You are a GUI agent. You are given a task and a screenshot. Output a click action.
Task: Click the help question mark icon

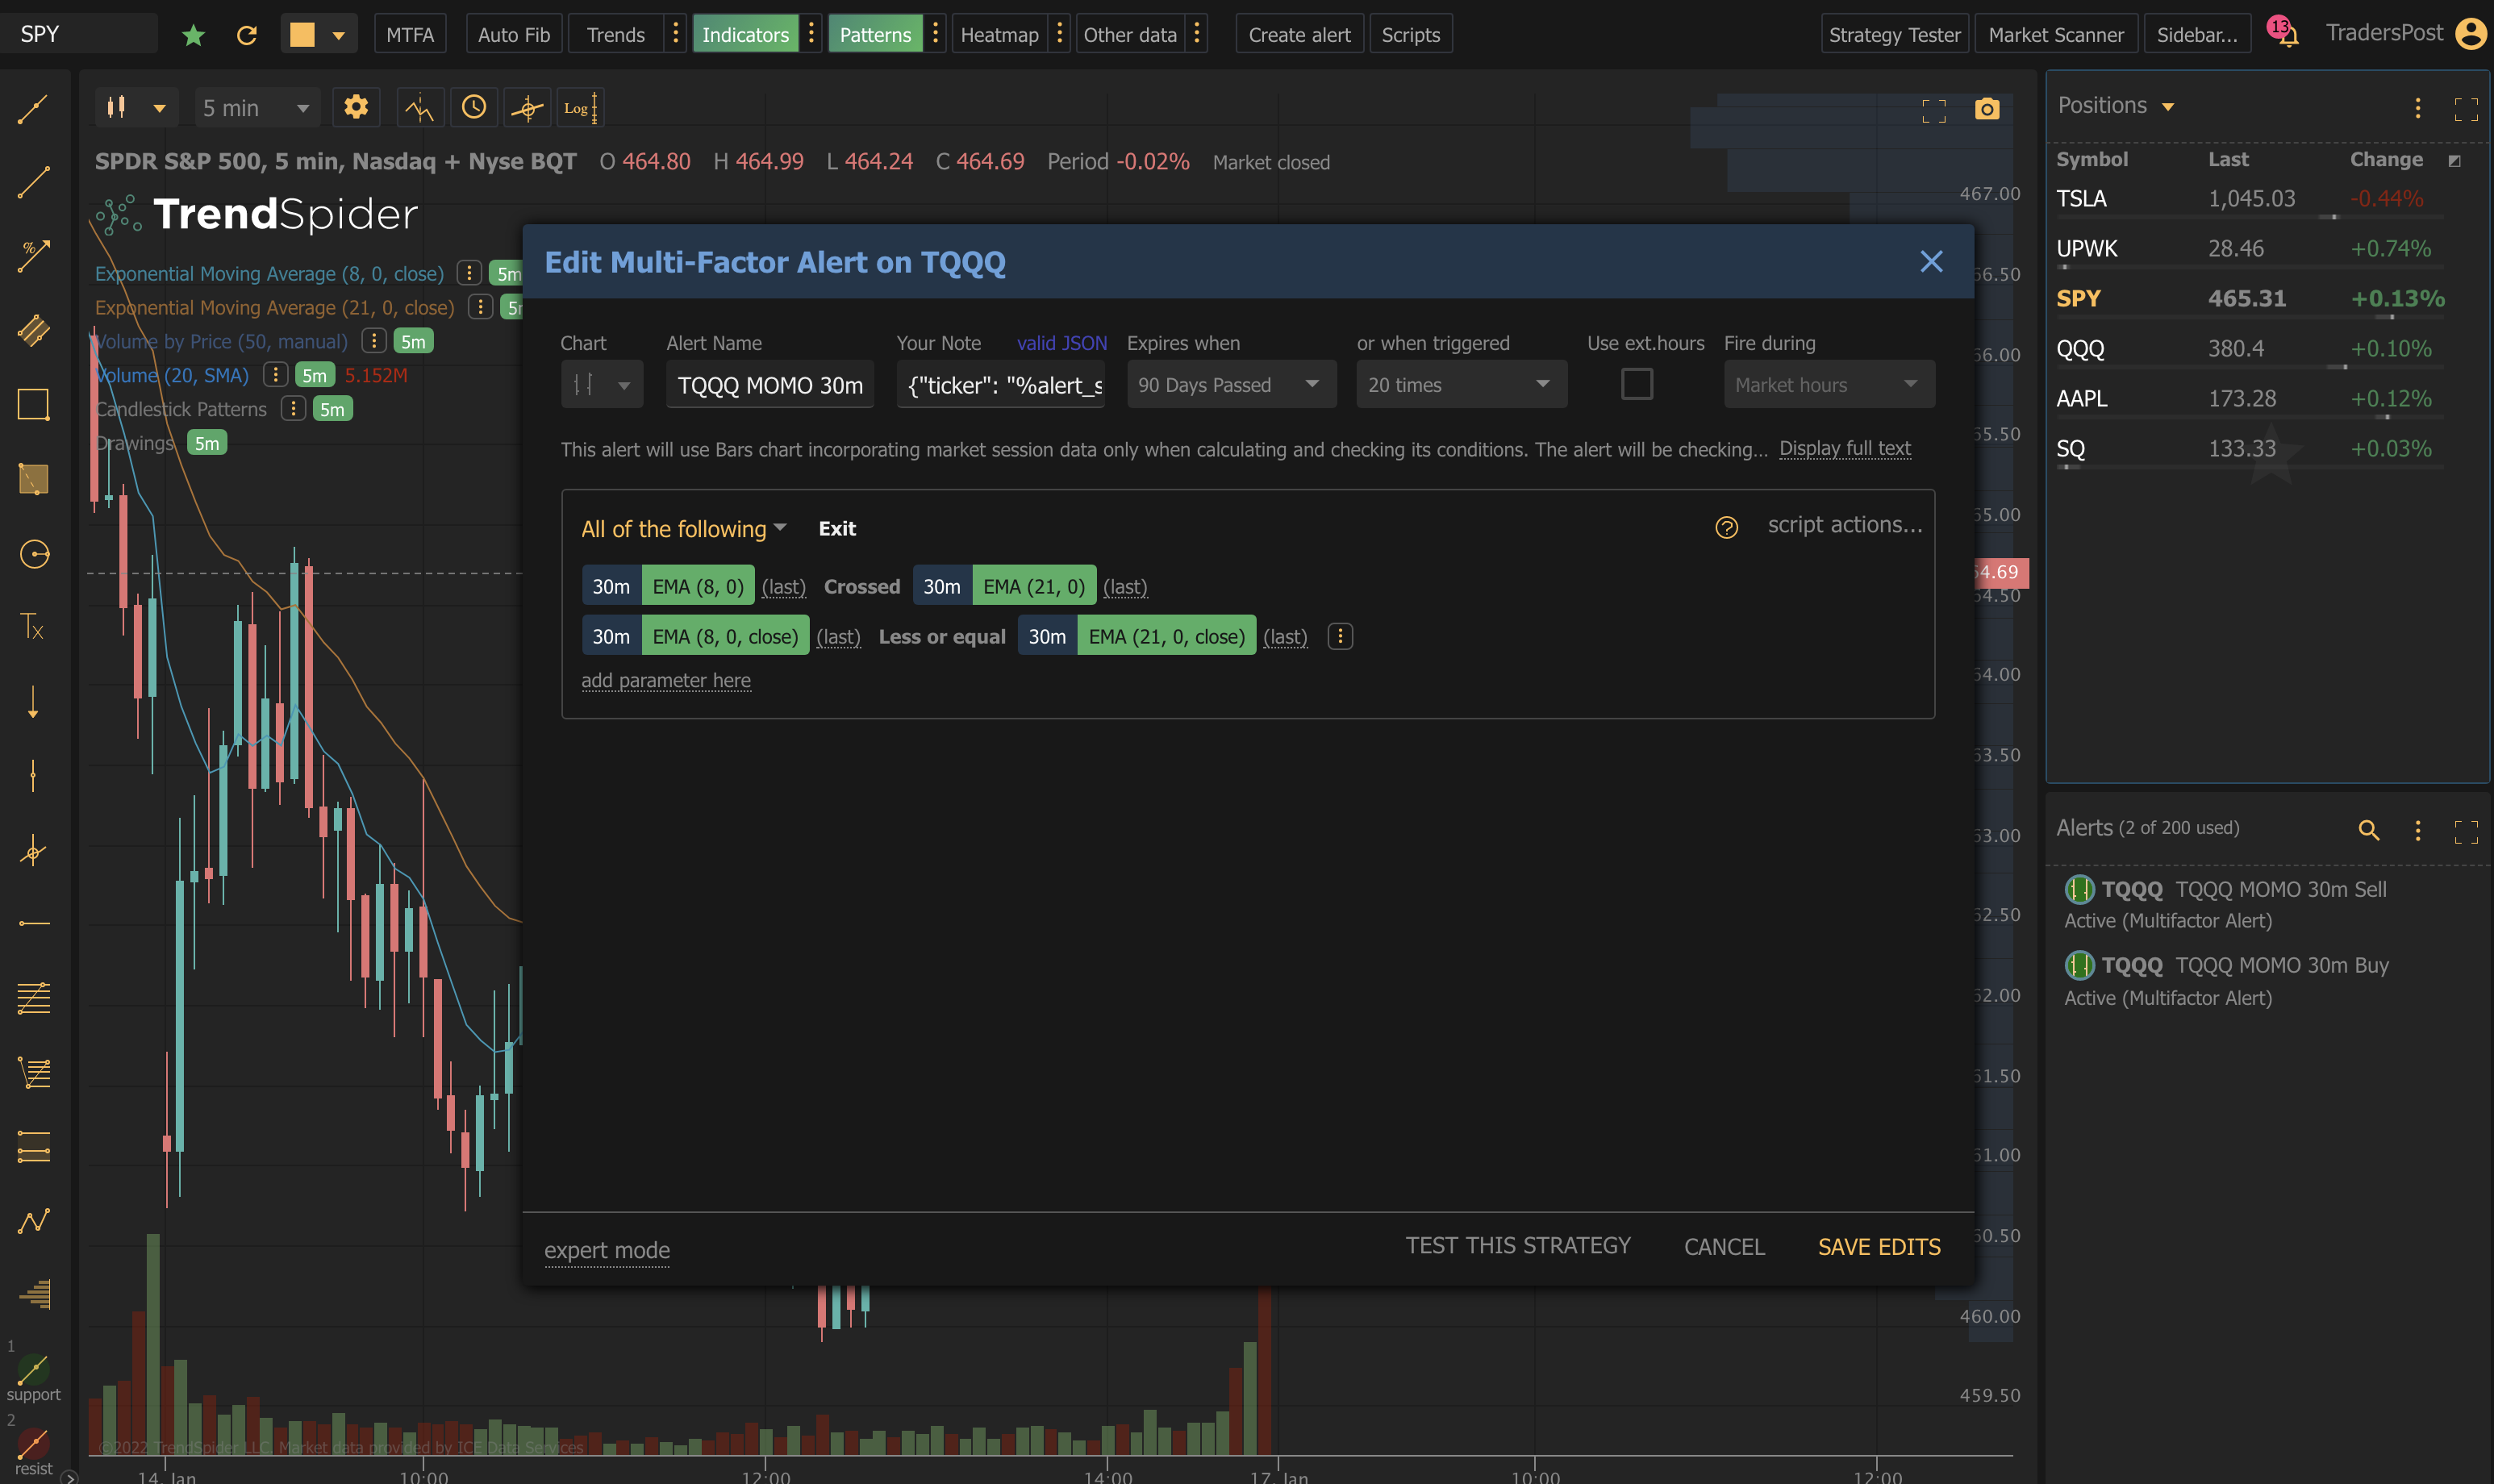[x=1726, y=527]
